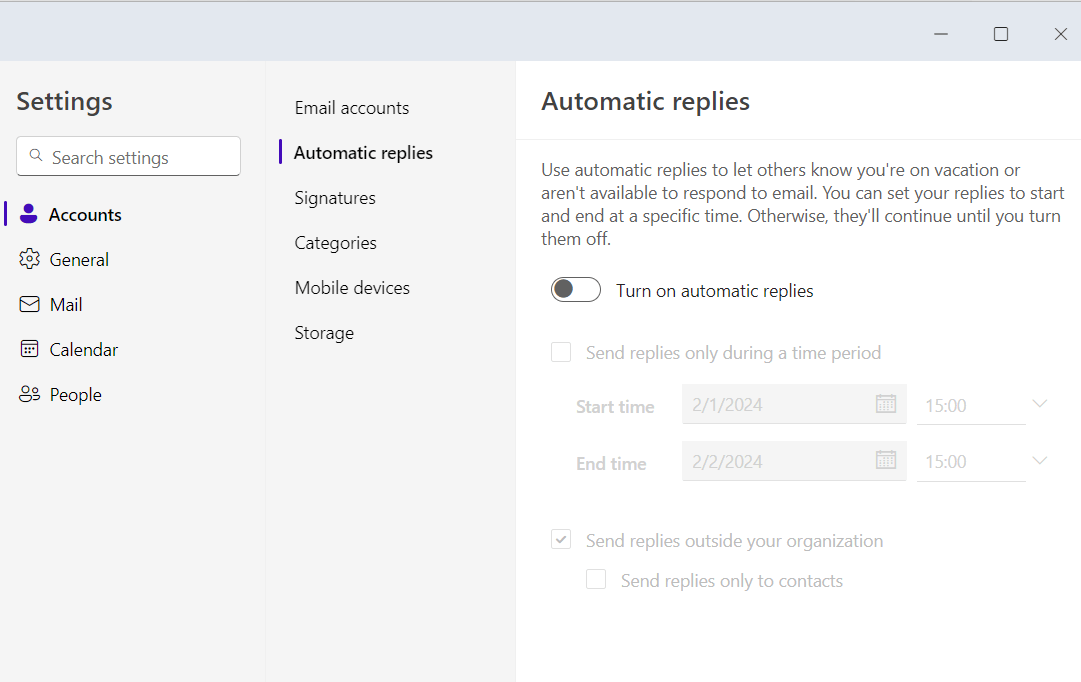
Task: Maximize the Settings window
Action: [1000, 34]
